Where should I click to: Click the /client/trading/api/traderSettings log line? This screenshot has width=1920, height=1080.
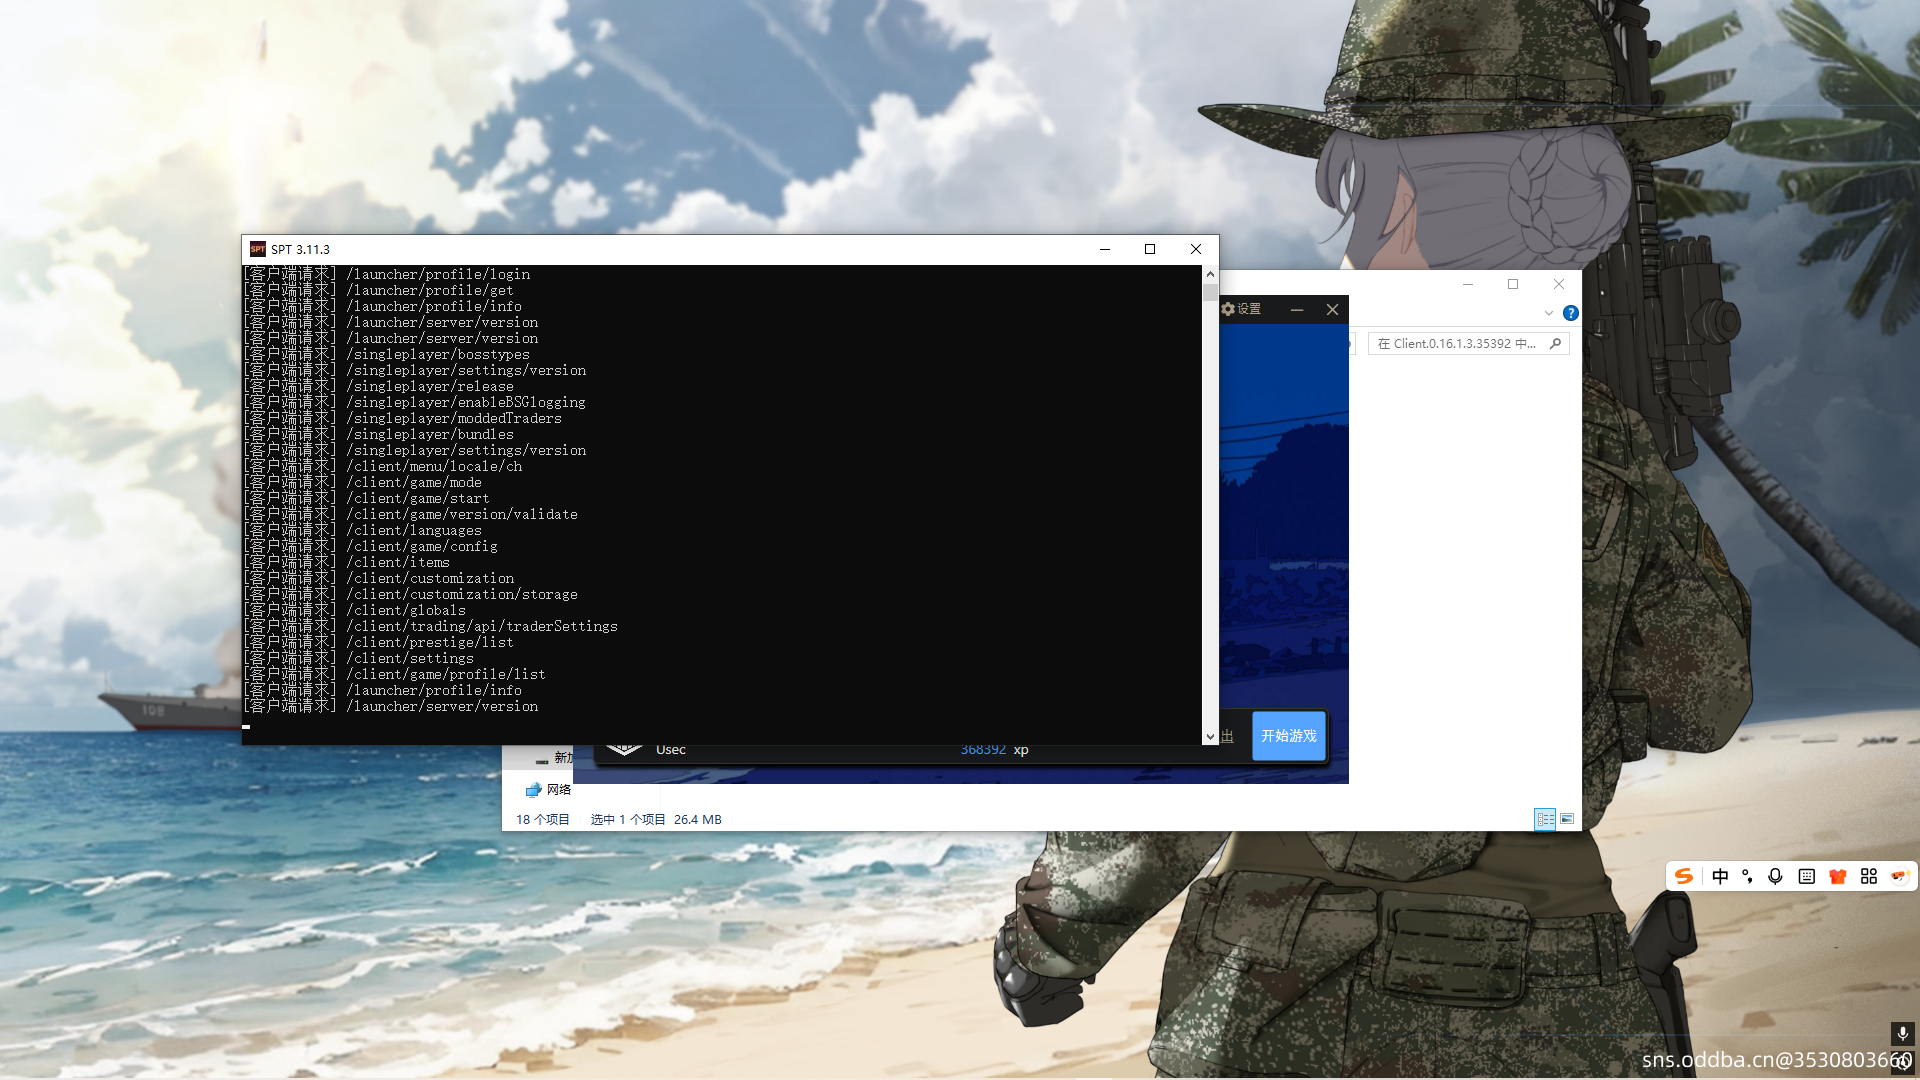(430, 626)
